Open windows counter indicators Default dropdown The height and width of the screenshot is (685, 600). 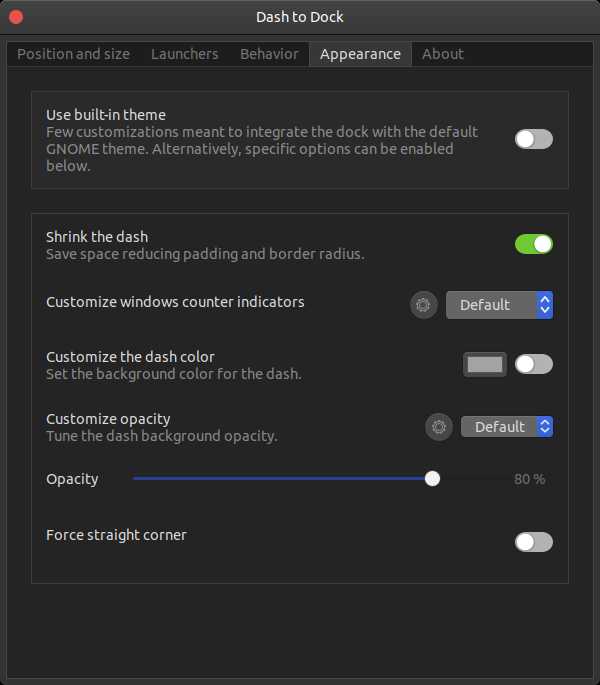tap(499, 305)
